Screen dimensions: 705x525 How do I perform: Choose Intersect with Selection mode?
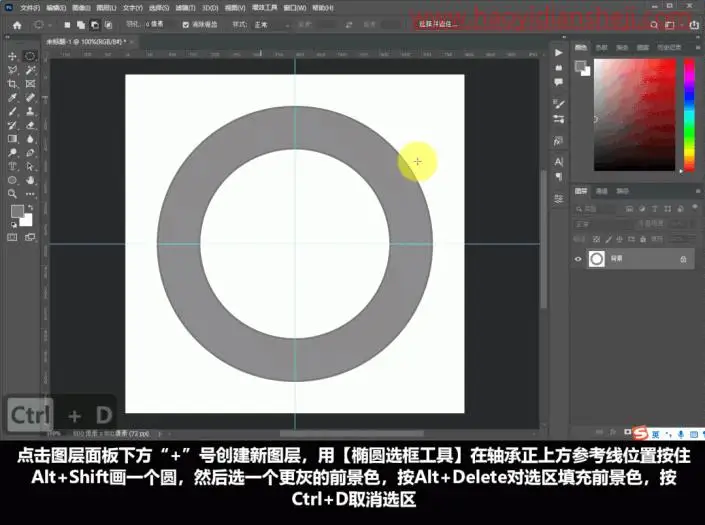pos(109,25)
